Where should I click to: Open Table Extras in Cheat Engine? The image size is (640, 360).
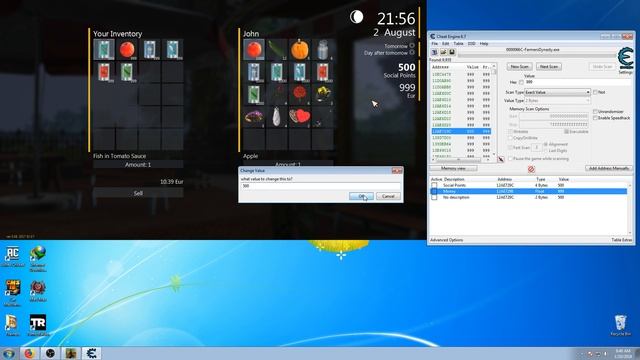(621, 240)
